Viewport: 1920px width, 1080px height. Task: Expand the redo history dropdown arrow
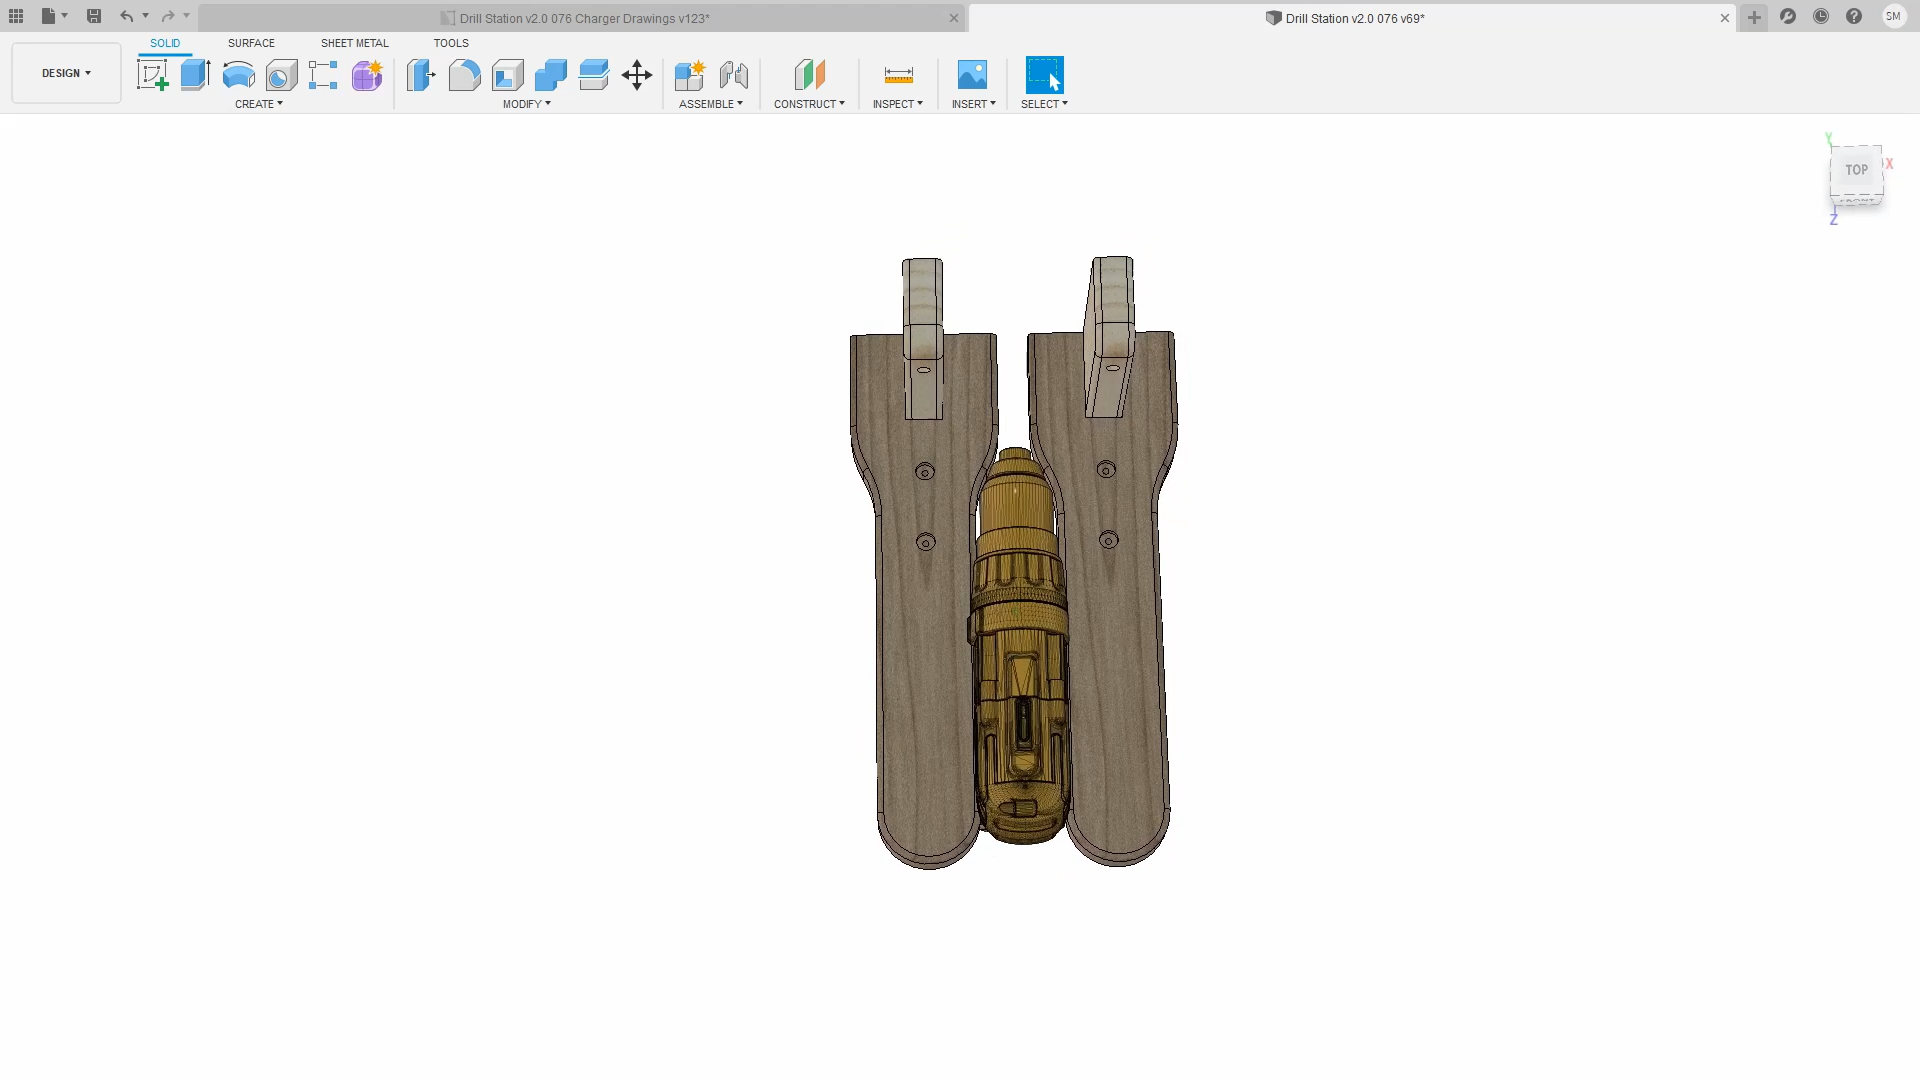[x=187, y=16]
